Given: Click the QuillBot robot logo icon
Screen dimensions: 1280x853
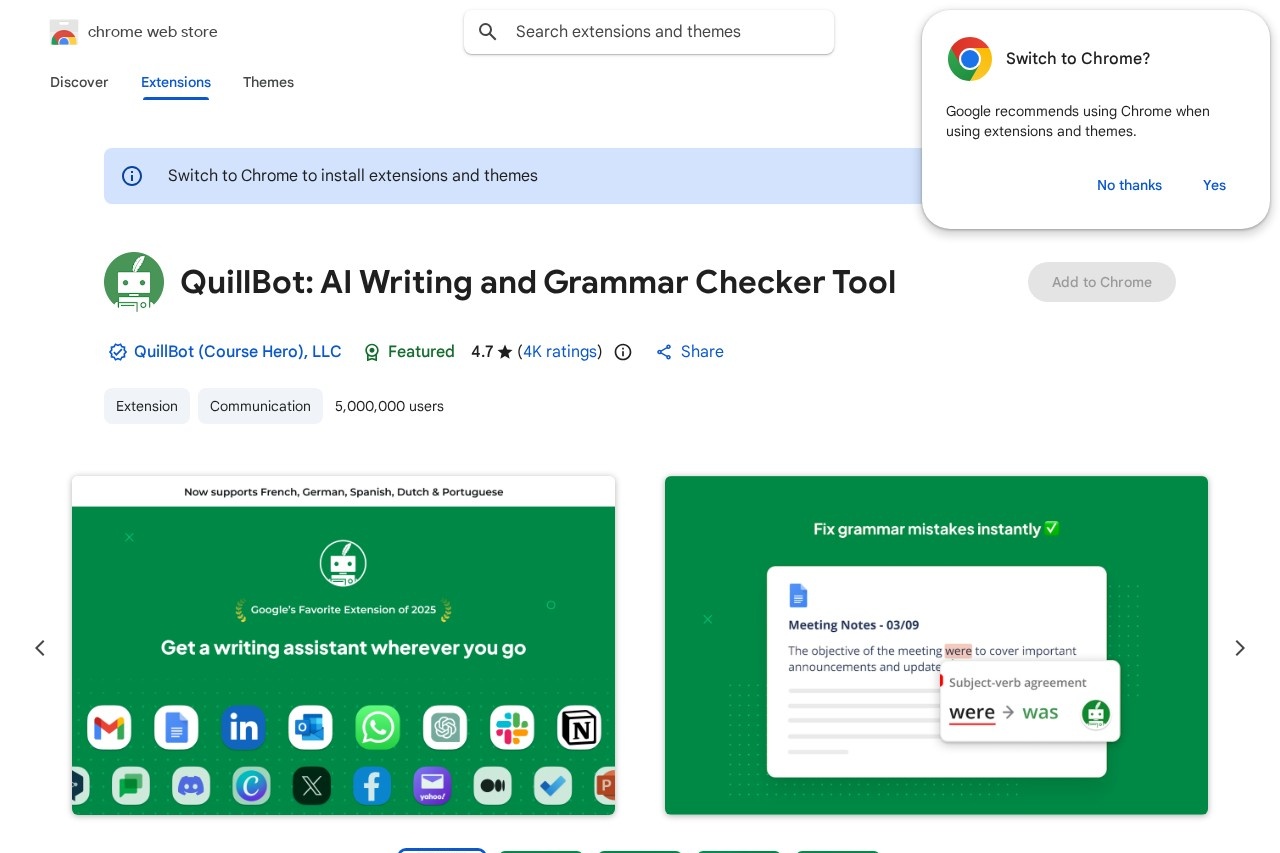Looking at the screenshot, I should pyautogui.click(x=134, y=282).
